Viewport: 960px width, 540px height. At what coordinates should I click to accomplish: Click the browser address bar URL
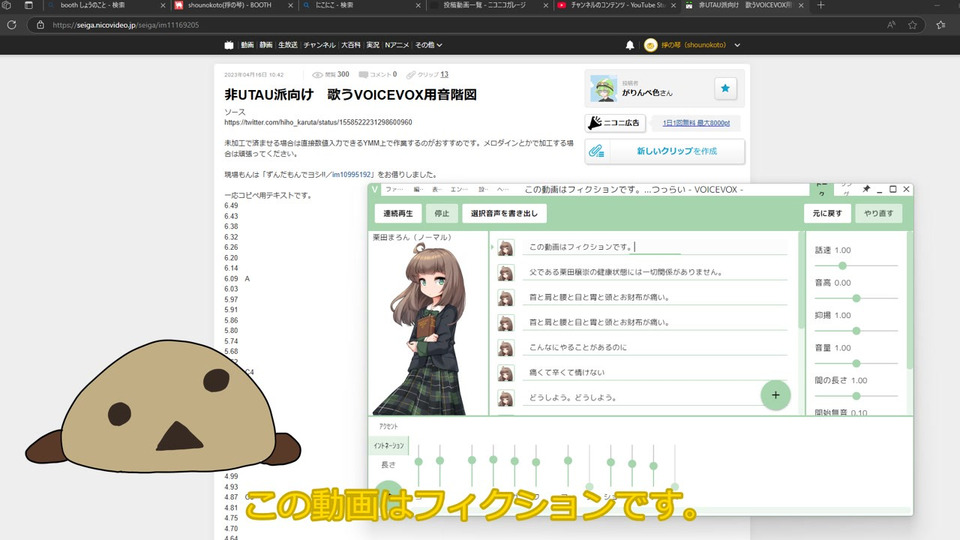126,25
